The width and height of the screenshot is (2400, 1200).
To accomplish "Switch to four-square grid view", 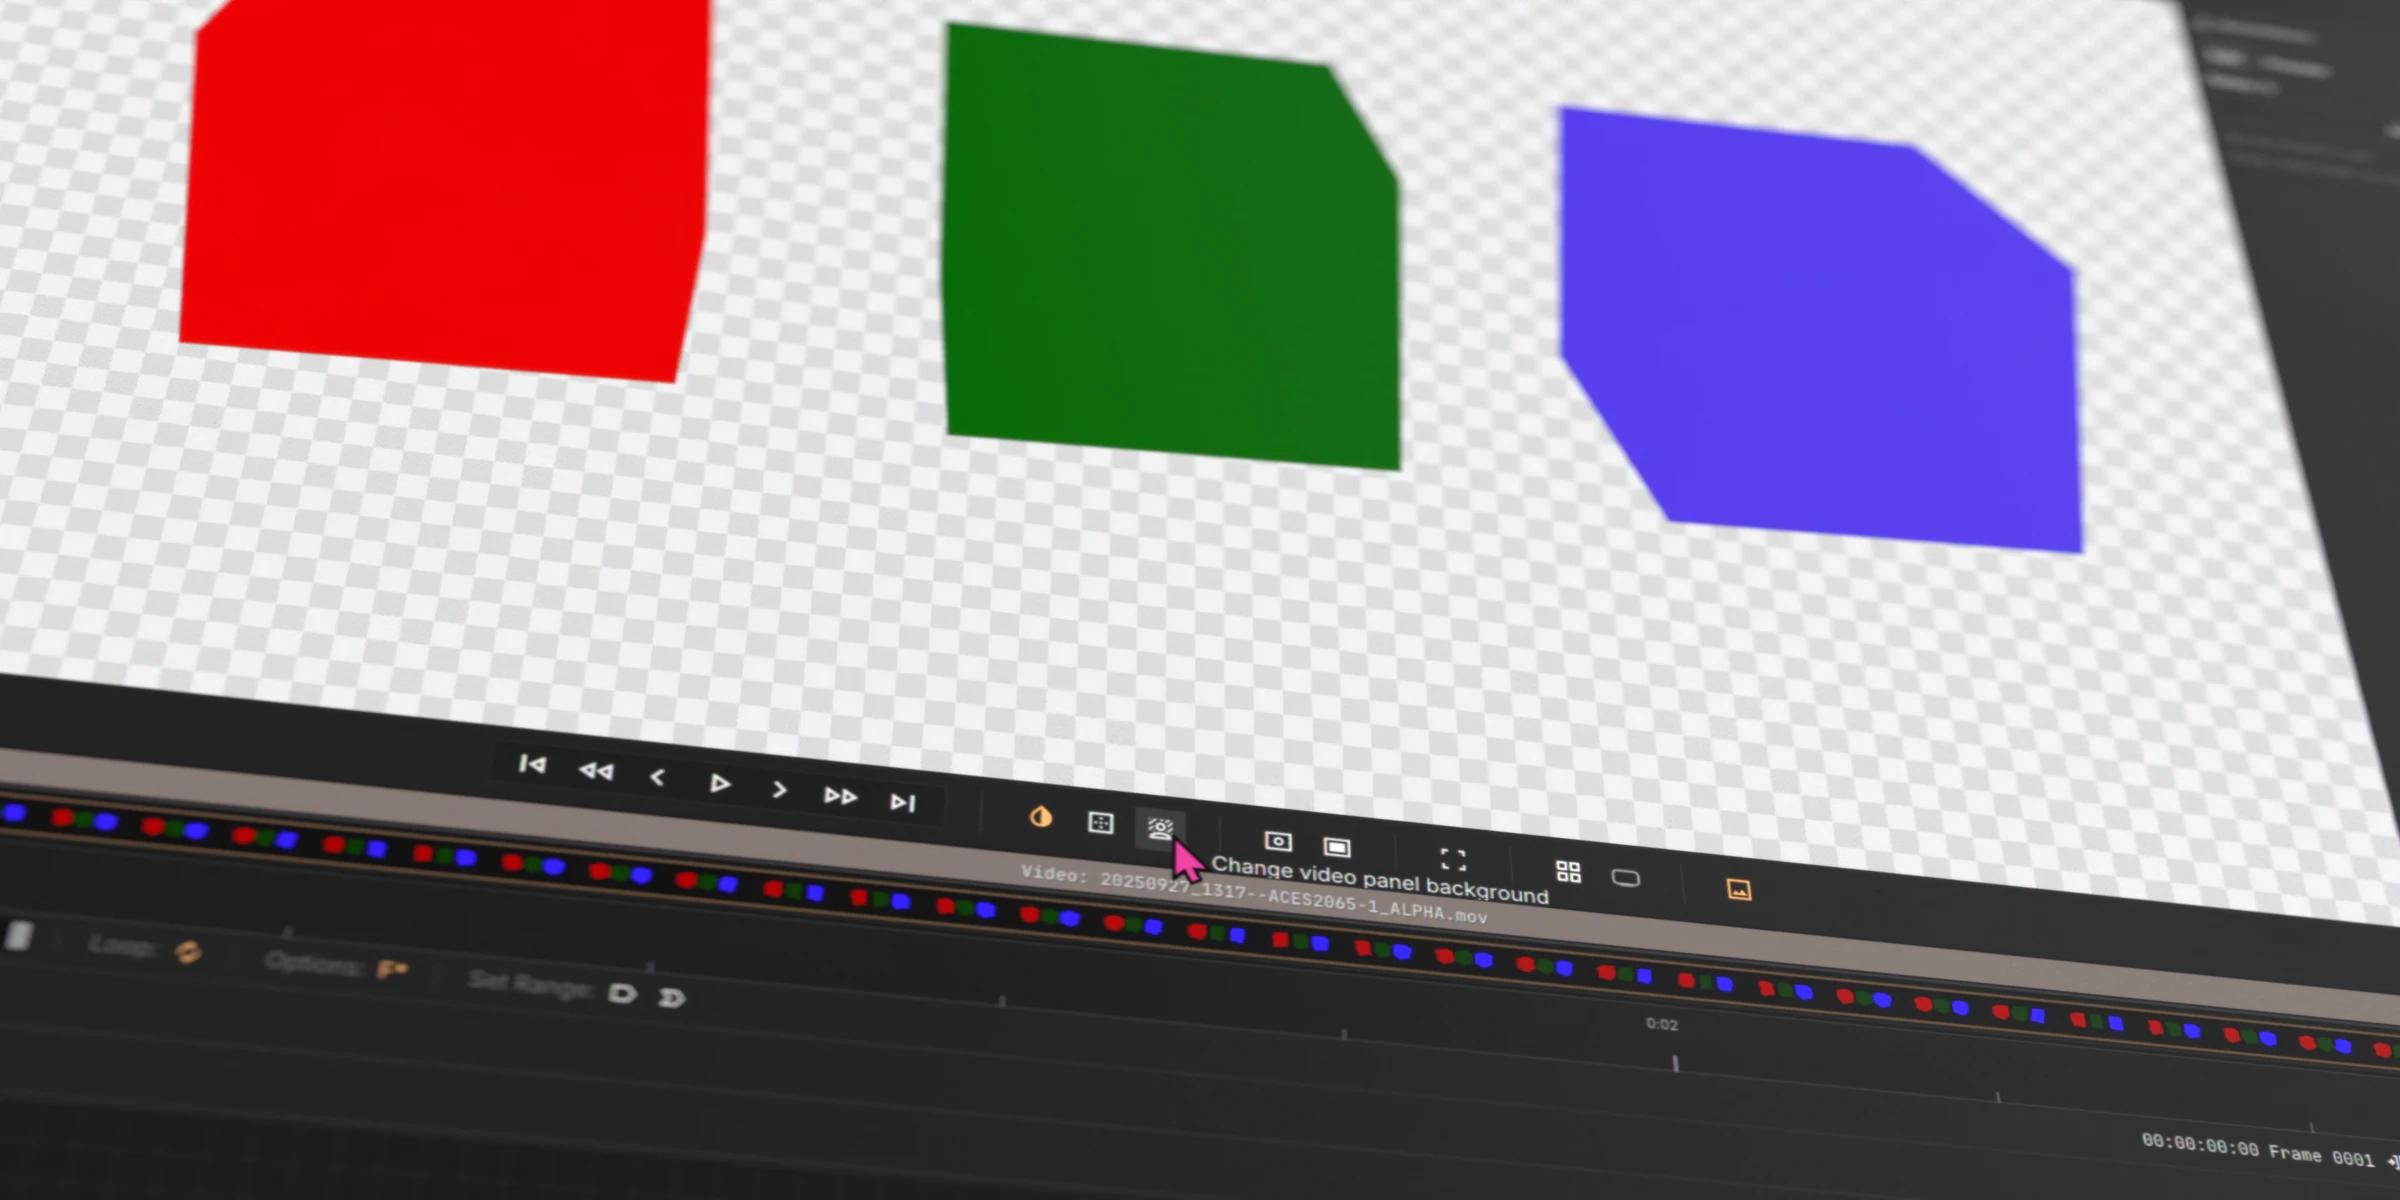I will pos(1568,872).
